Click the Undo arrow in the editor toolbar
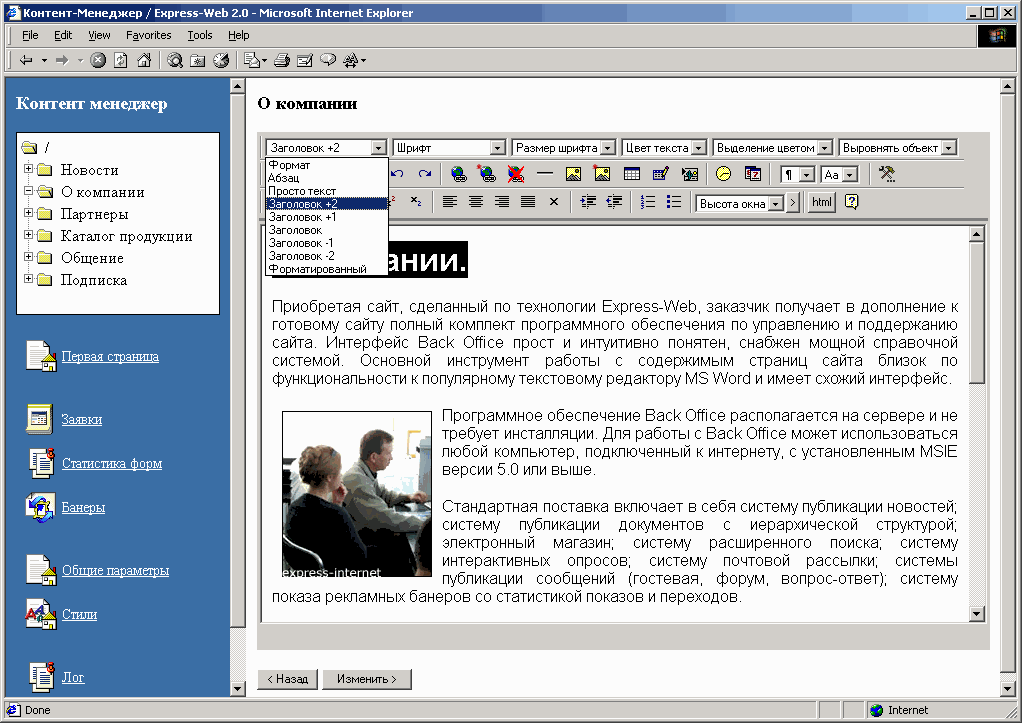 coord(398,174)
